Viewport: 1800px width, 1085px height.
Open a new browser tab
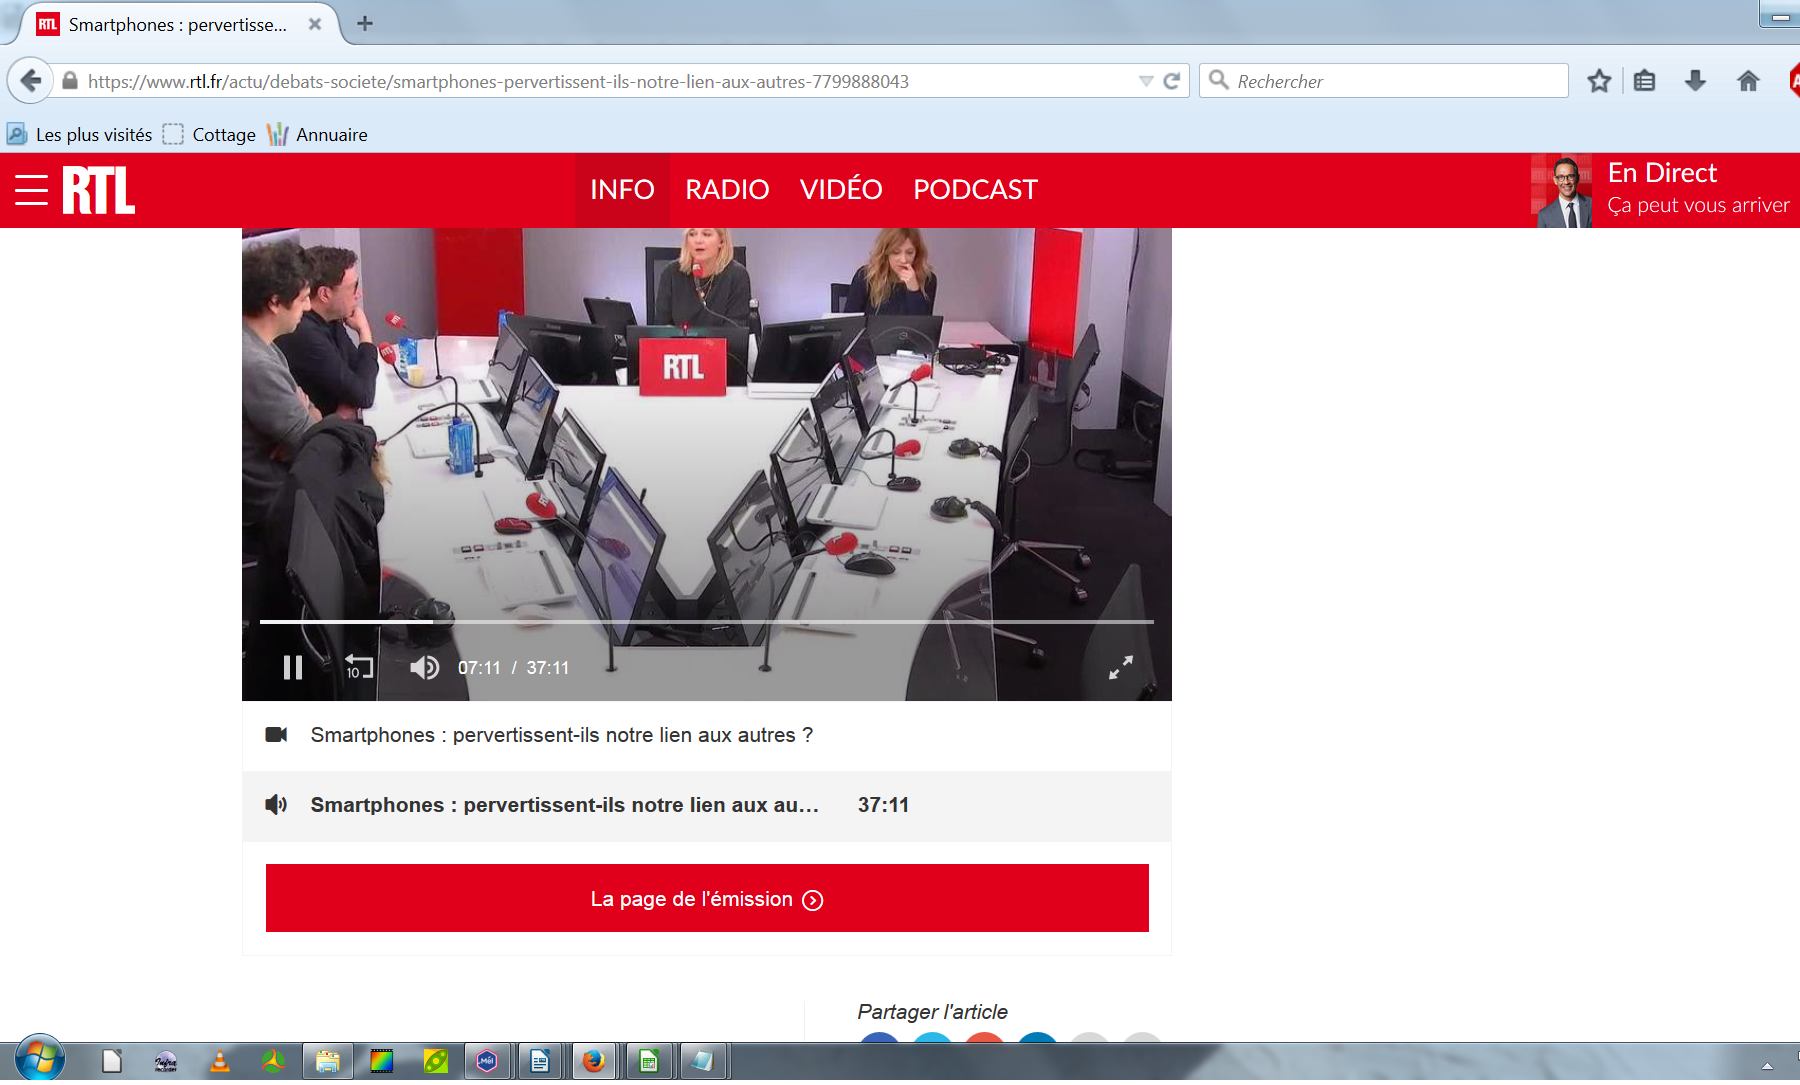coord(365,24)
